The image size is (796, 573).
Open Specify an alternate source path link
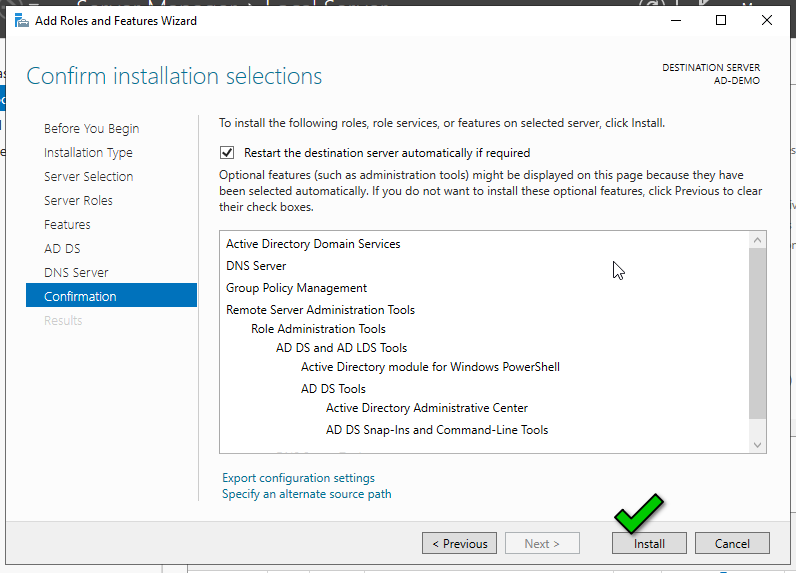click(306, 494)
